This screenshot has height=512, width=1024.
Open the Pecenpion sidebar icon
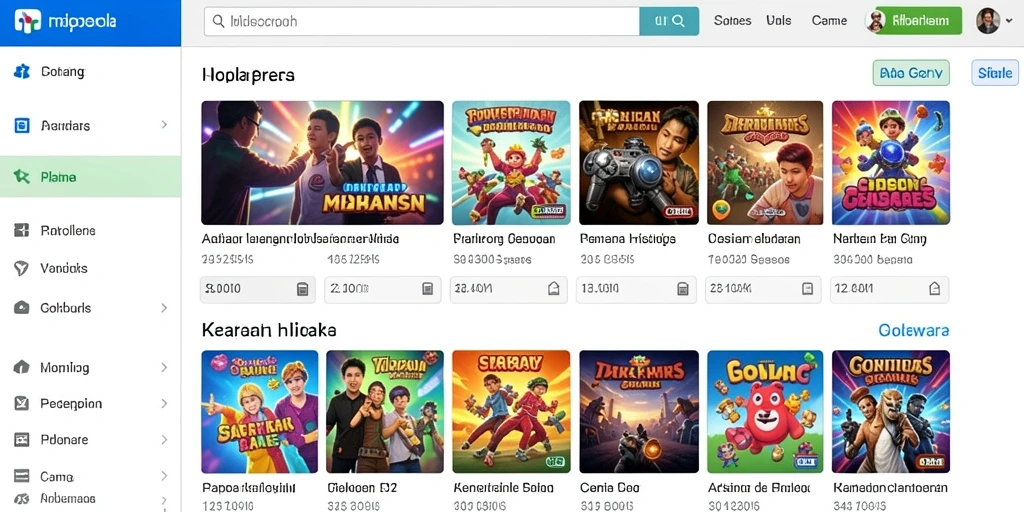click(x=22, y=404)
